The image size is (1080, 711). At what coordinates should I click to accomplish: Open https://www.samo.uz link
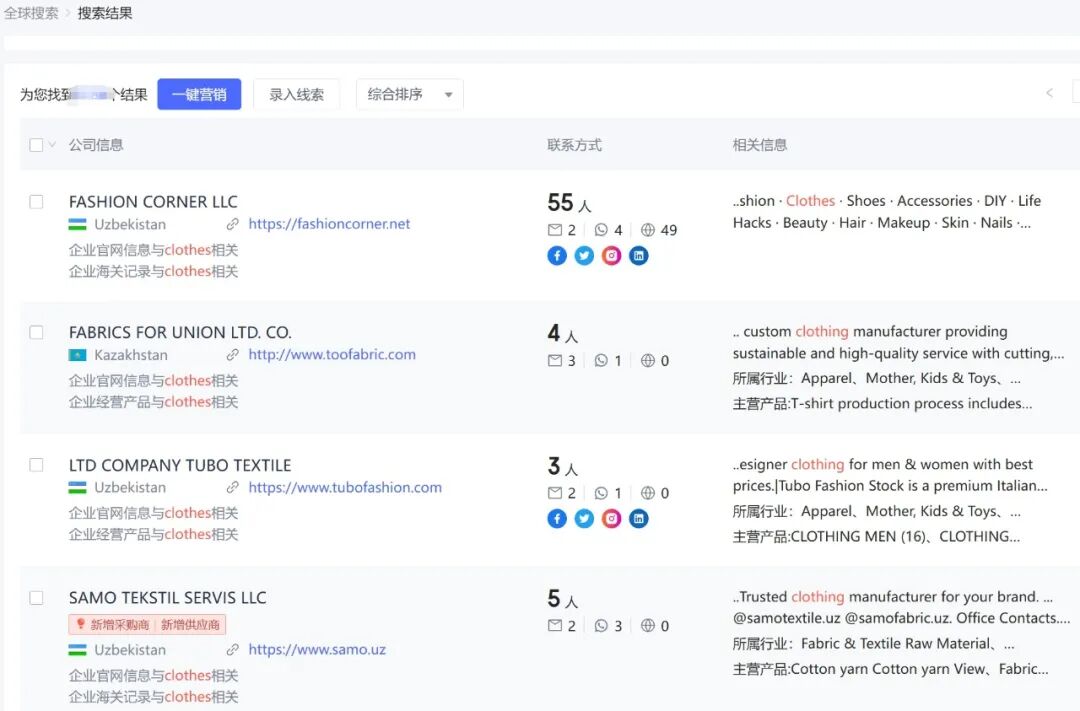[317, 650]
